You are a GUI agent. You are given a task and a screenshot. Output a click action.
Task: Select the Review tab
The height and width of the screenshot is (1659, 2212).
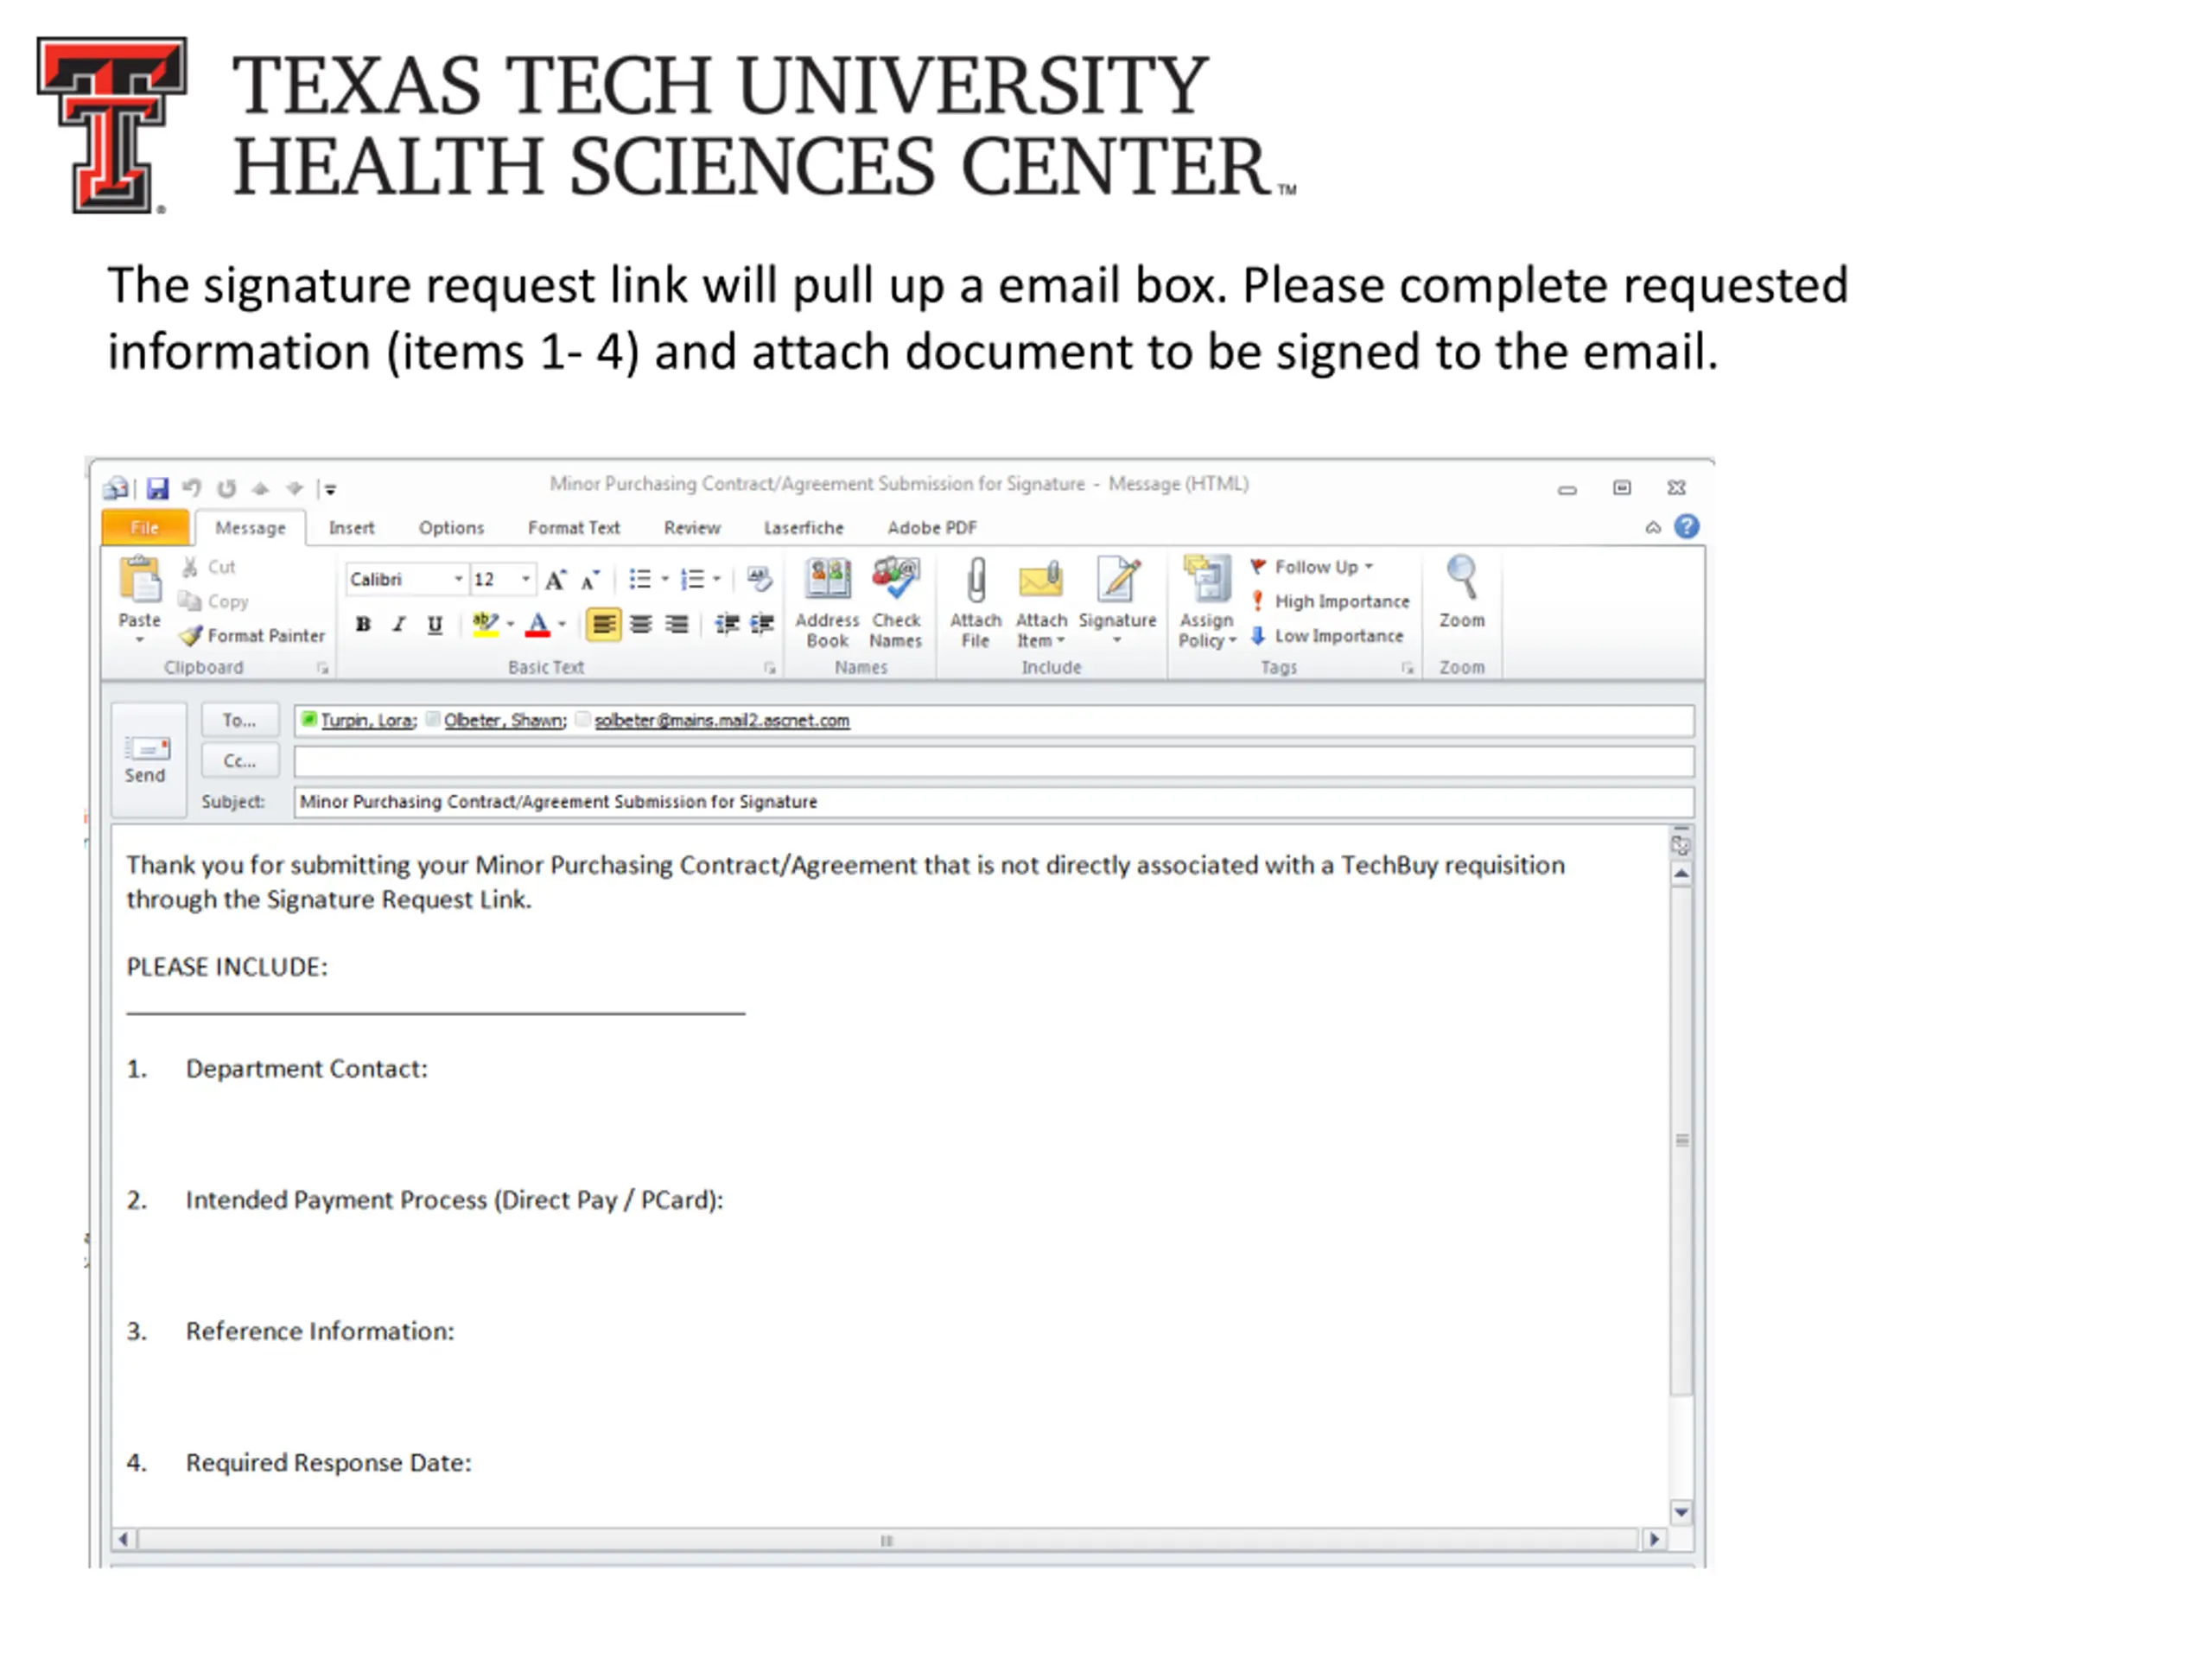click(692, 527)
